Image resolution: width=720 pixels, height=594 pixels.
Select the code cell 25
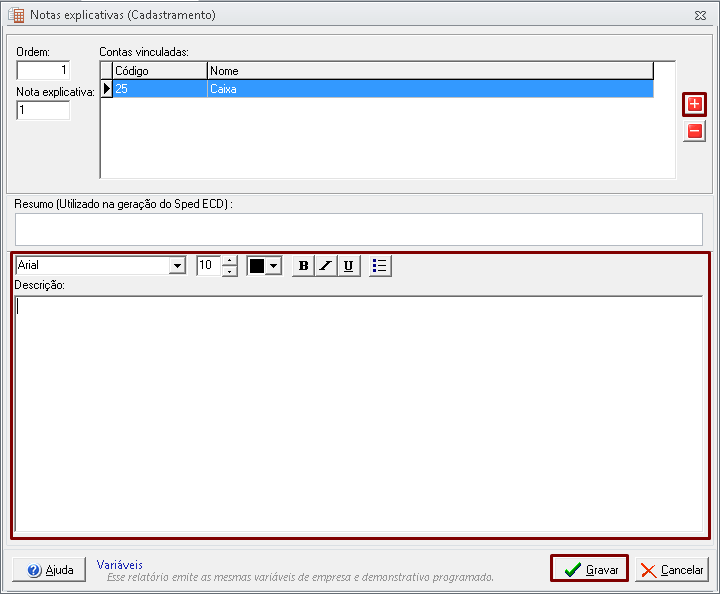click(160, 89)
